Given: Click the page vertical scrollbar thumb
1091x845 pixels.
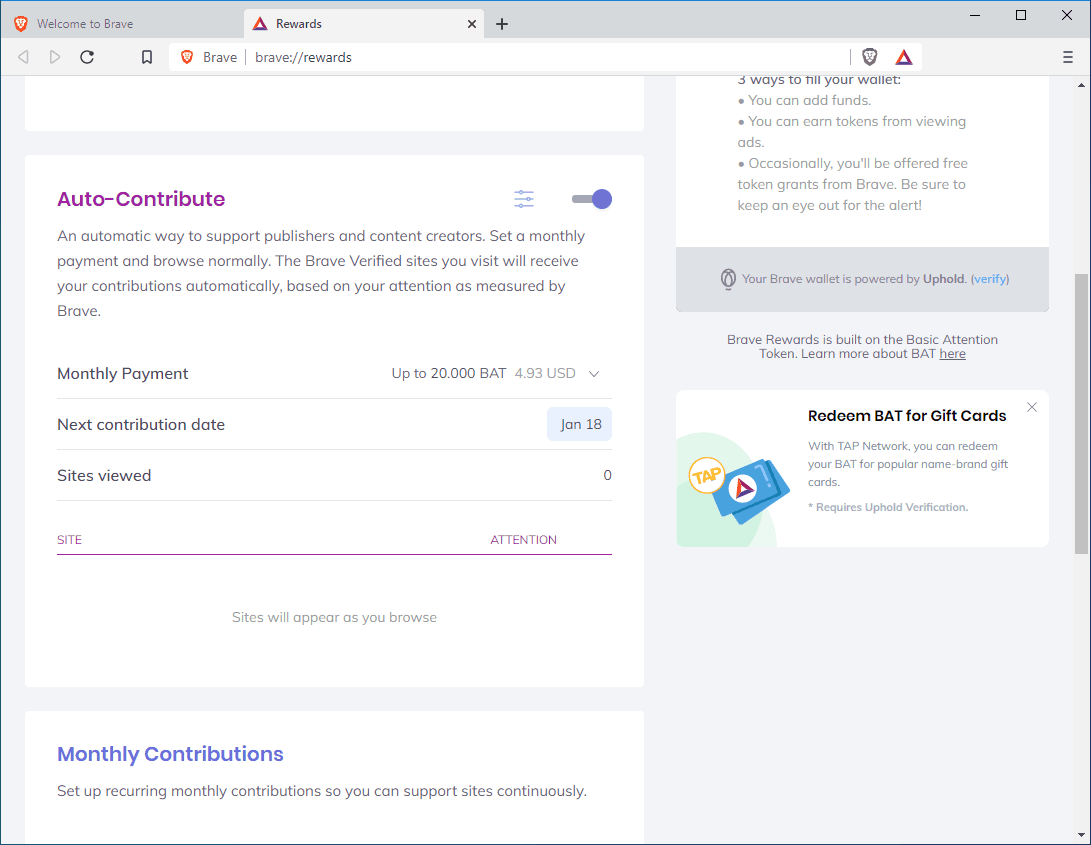Looking at the screenshot, I should [1081, 413].
